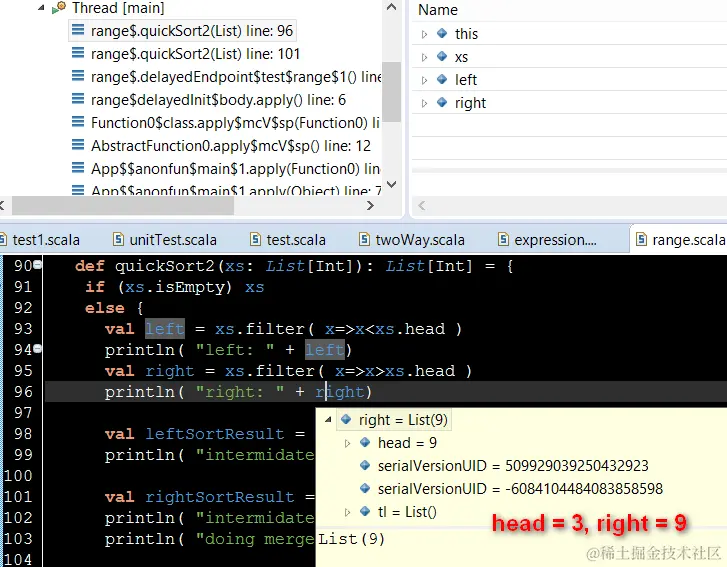Click Debug view horizontal scrollbar thumb

coord(123,205)
